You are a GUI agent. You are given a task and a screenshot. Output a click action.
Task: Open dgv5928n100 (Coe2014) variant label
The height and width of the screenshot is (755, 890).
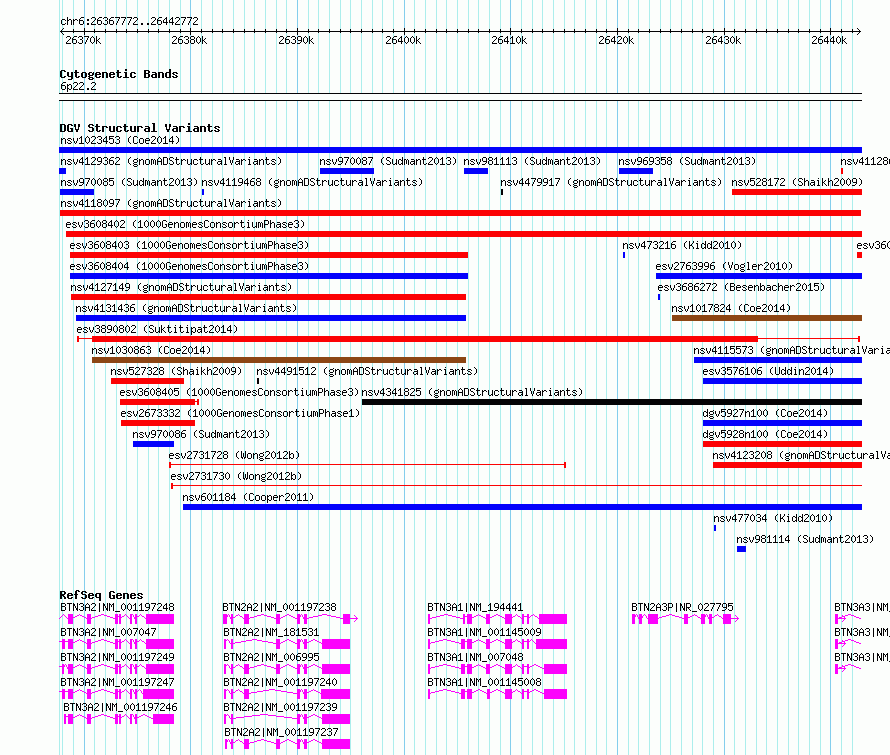(x=765, y=434)
